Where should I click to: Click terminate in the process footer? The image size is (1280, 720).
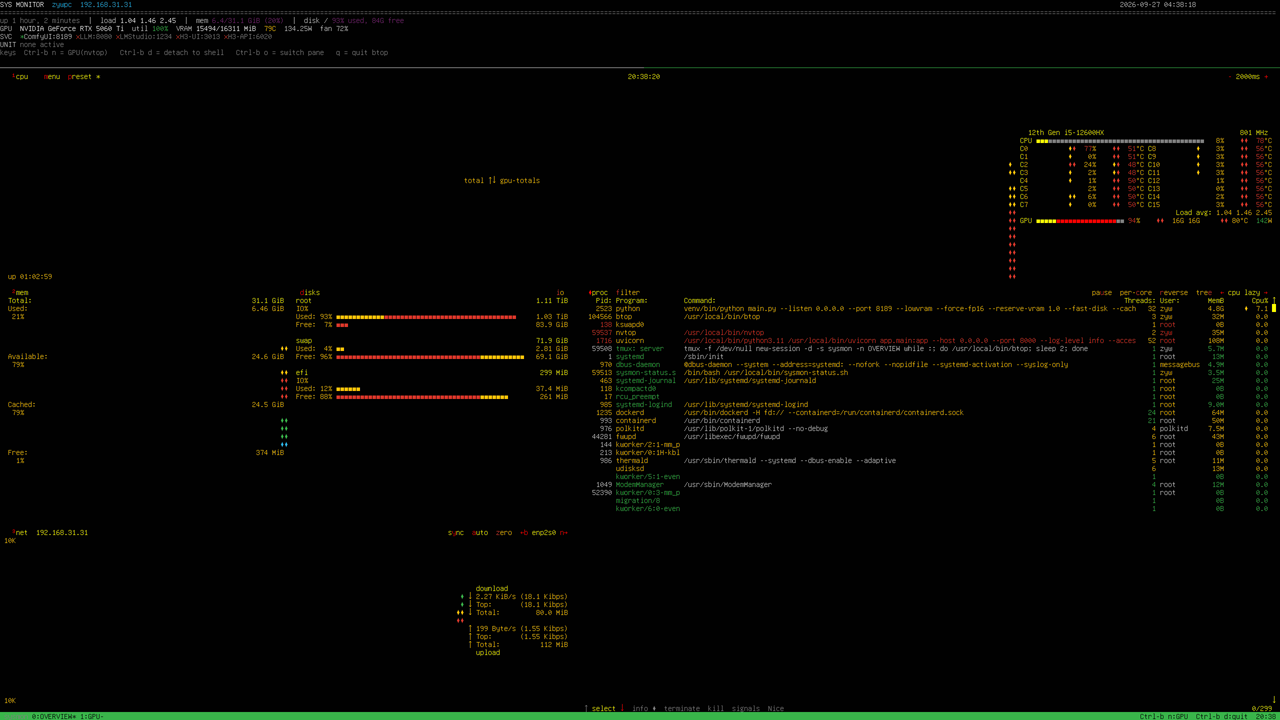682,709
